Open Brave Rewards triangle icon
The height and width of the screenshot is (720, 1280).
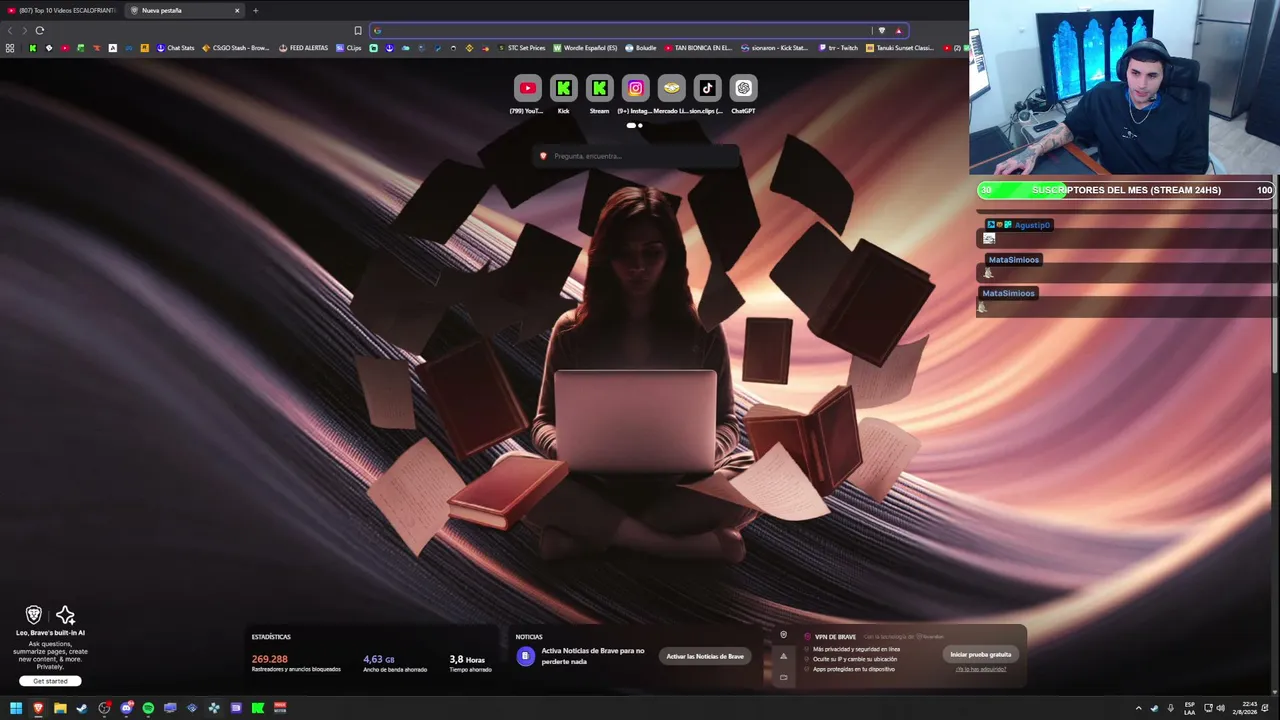pyautogui.click(x=898, y=30)
